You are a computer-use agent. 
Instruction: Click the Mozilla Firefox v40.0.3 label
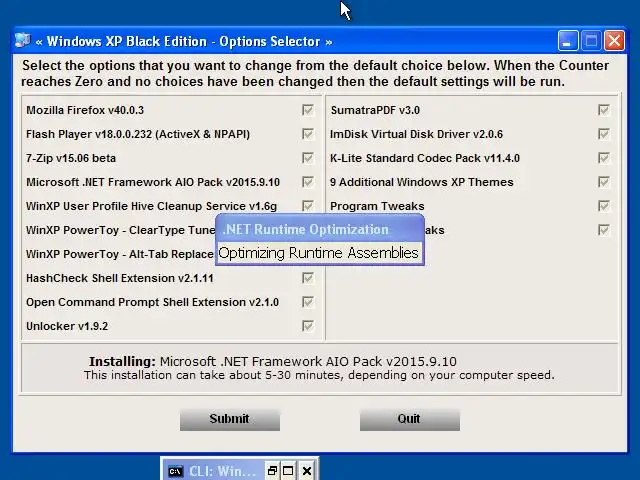tap(85, 110)
